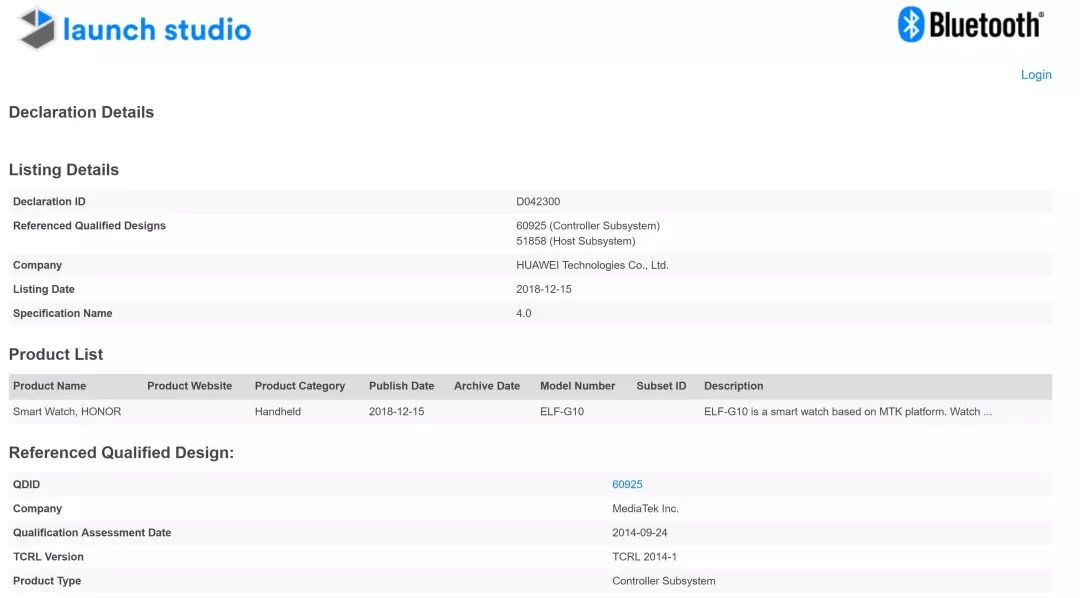Image resolution: width=1080 pixels, height=598 pixels.
Task: Click the Declaration ID value D042300
Action: point(538,201)
